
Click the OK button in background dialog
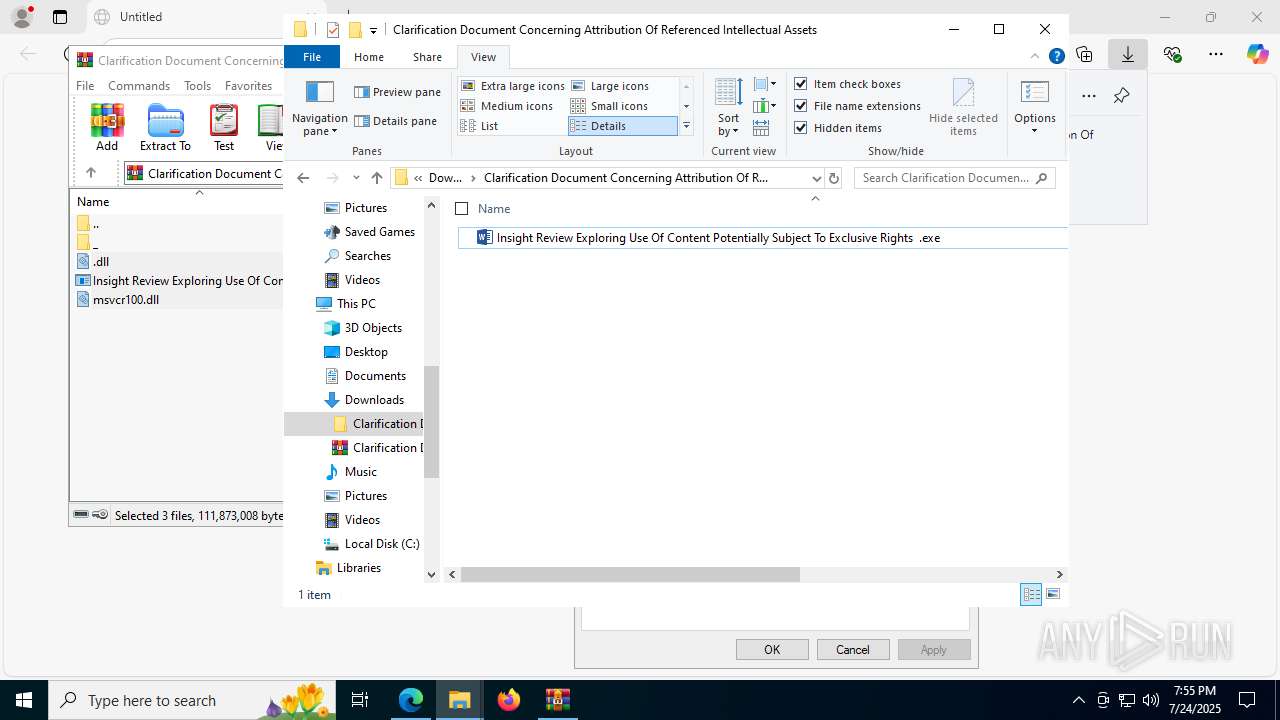pos(772,649)
